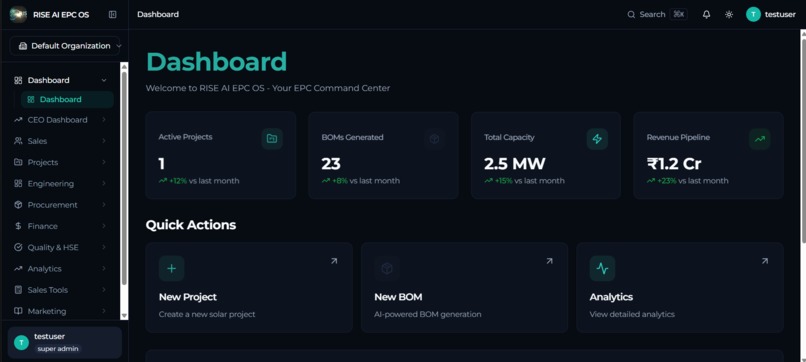
Task: Expand the Procurement section chevron
Action: [104, 205]
